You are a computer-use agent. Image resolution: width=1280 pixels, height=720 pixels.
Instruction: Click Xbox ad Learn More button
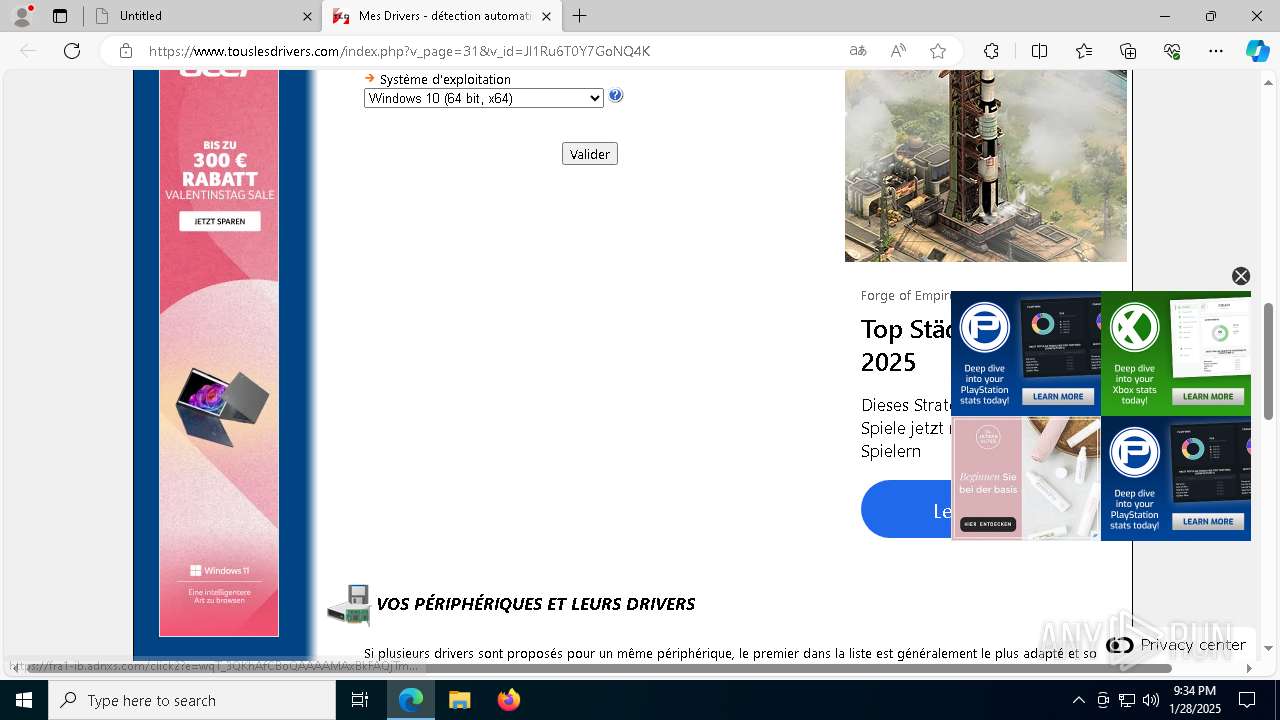coord(1208,397)
